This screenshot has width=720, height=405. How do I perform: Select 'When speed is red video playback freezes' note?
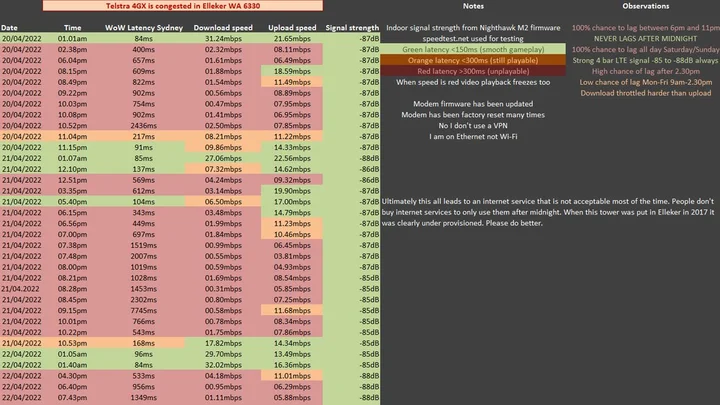click(x=473, y=82)
